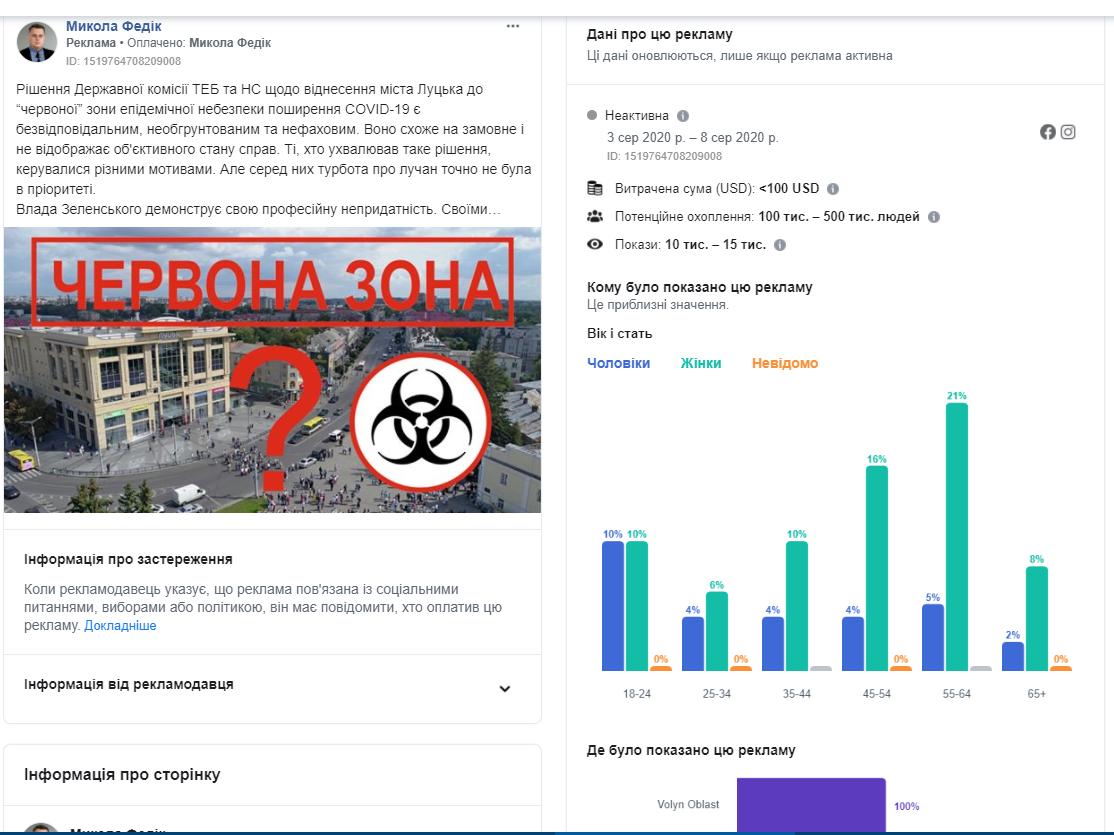The height and width of the screenshot is (835, 1114).
Task: Click the purple Volyn Oblast bar
Action: coord(811,805)
